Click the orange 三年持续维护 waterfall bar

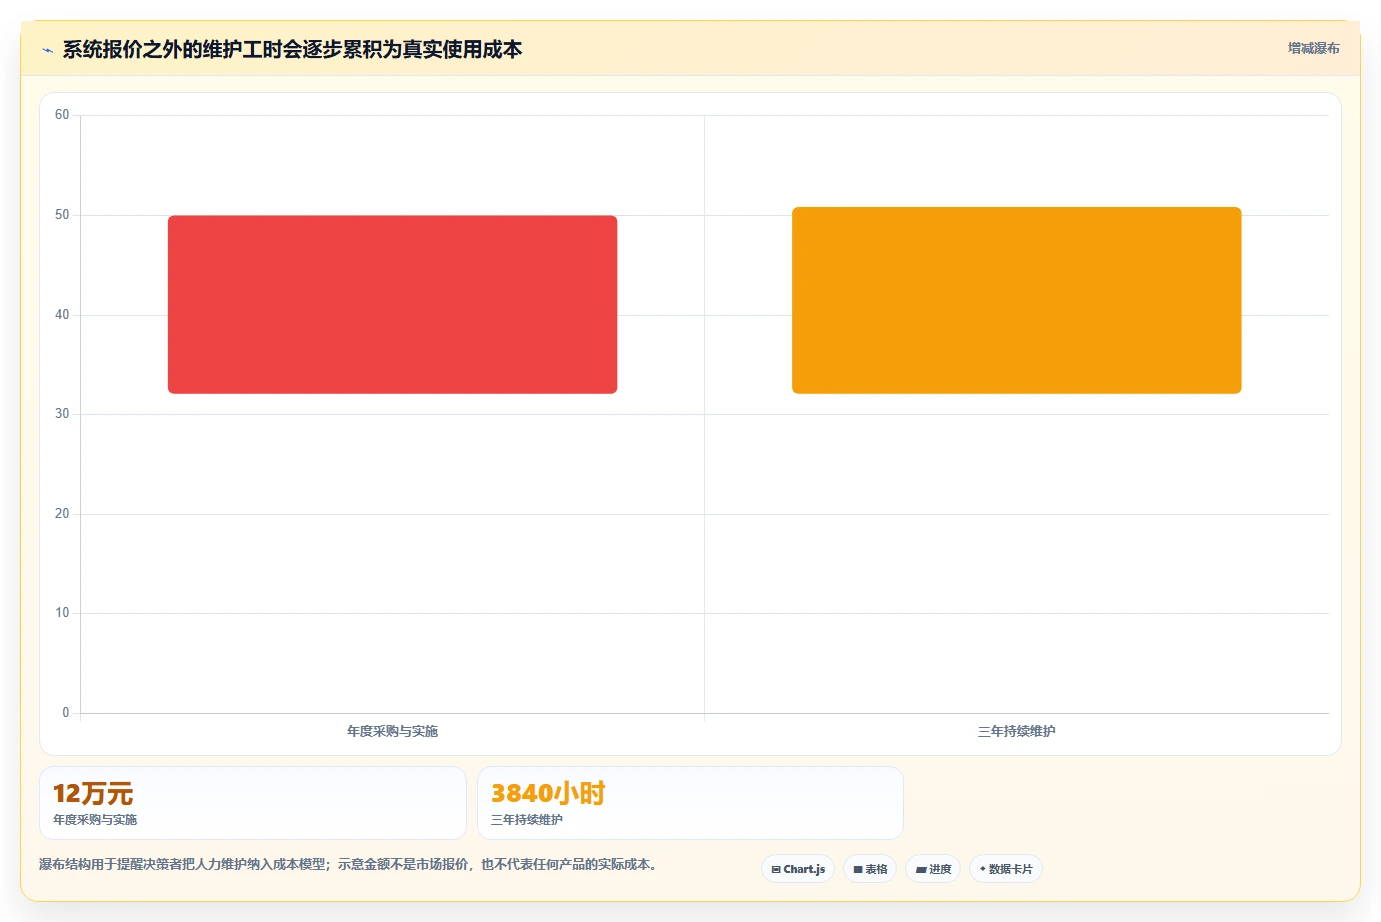(x=1016, y=300)
